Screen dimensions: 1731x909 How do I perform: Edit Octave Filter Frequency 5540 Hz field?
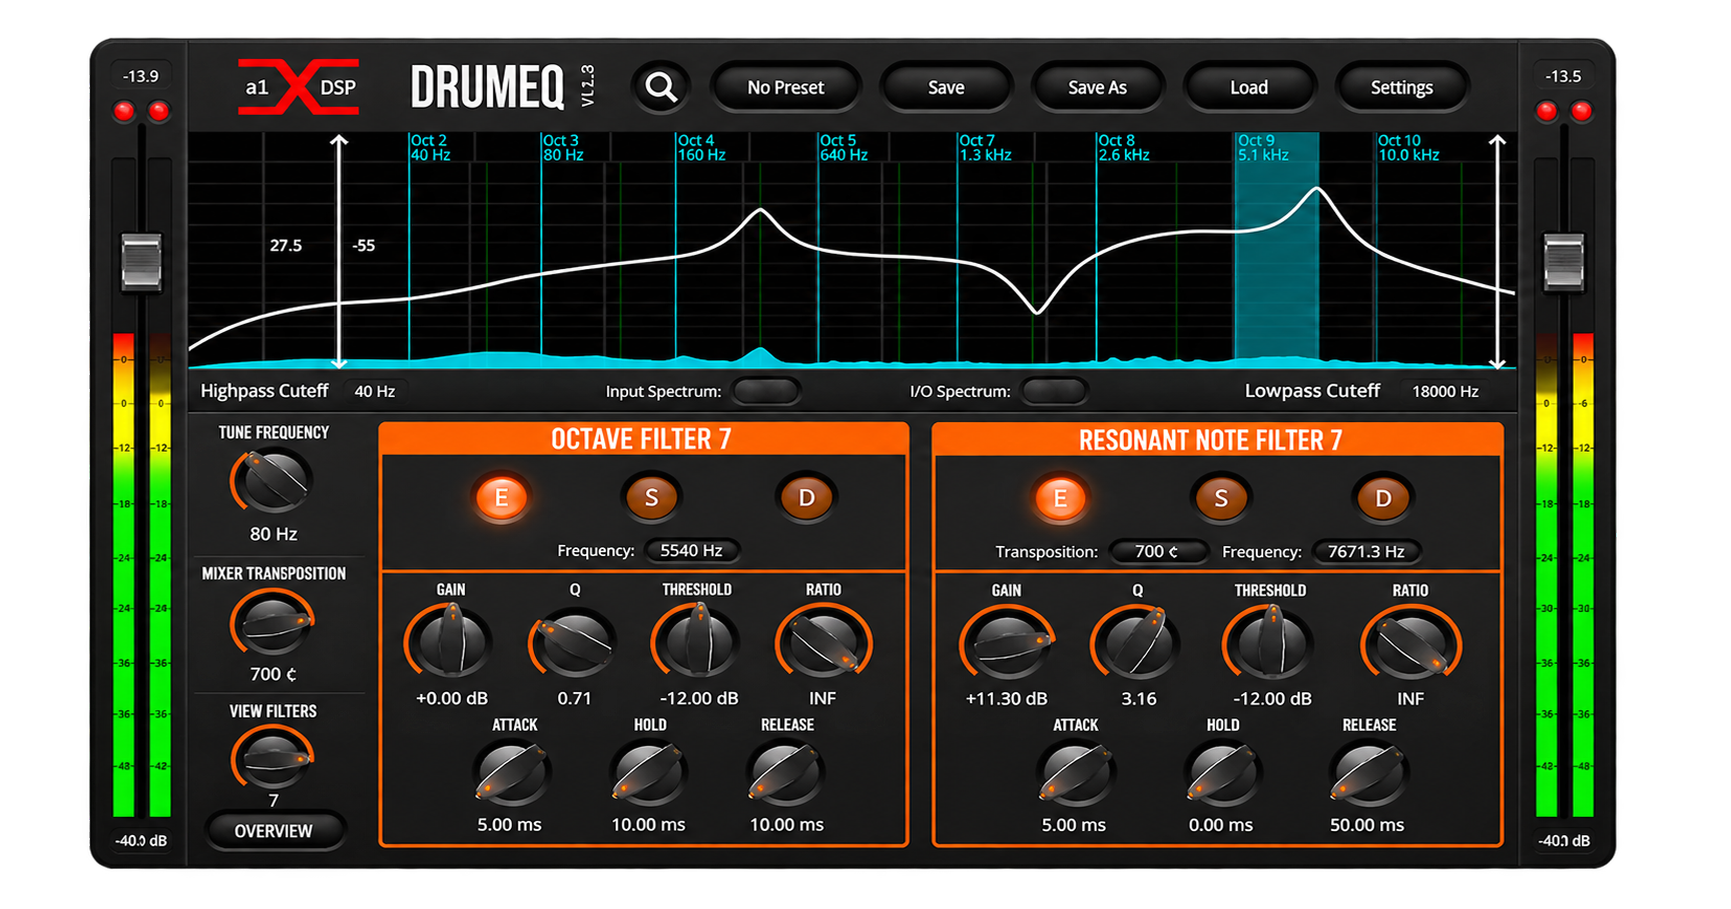691,550
